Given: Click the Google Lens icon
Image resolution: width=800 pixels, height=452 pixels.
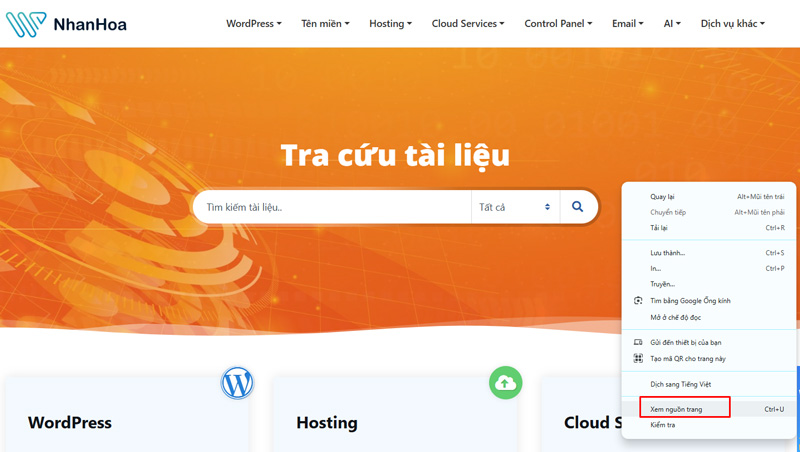Looking at the screenshot, I should (x=638, y=300).
